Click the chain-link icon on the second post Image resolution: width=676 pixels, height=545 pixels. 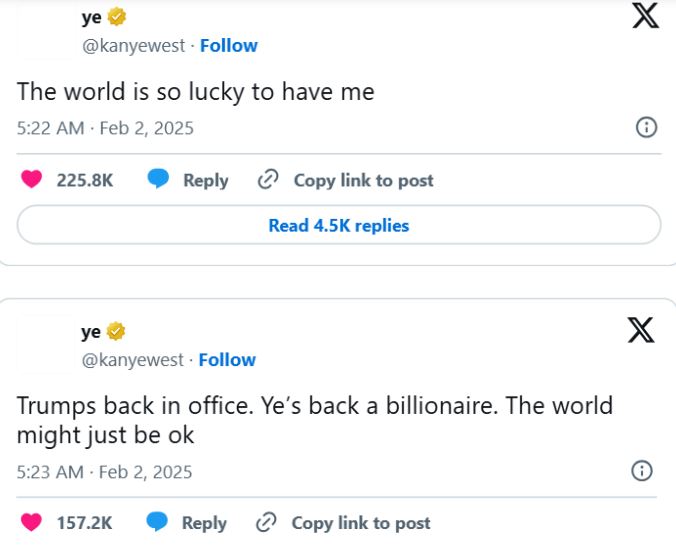pyautogui.click(x=266, y=523)
